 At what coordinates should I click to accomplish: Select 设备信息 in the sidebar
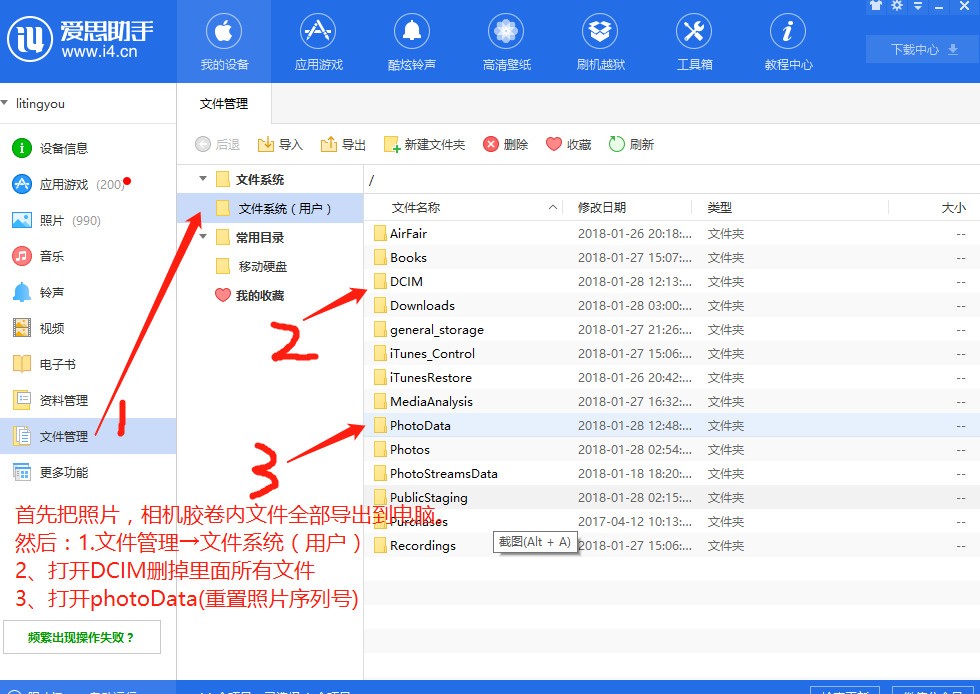[x=88, y=148]
